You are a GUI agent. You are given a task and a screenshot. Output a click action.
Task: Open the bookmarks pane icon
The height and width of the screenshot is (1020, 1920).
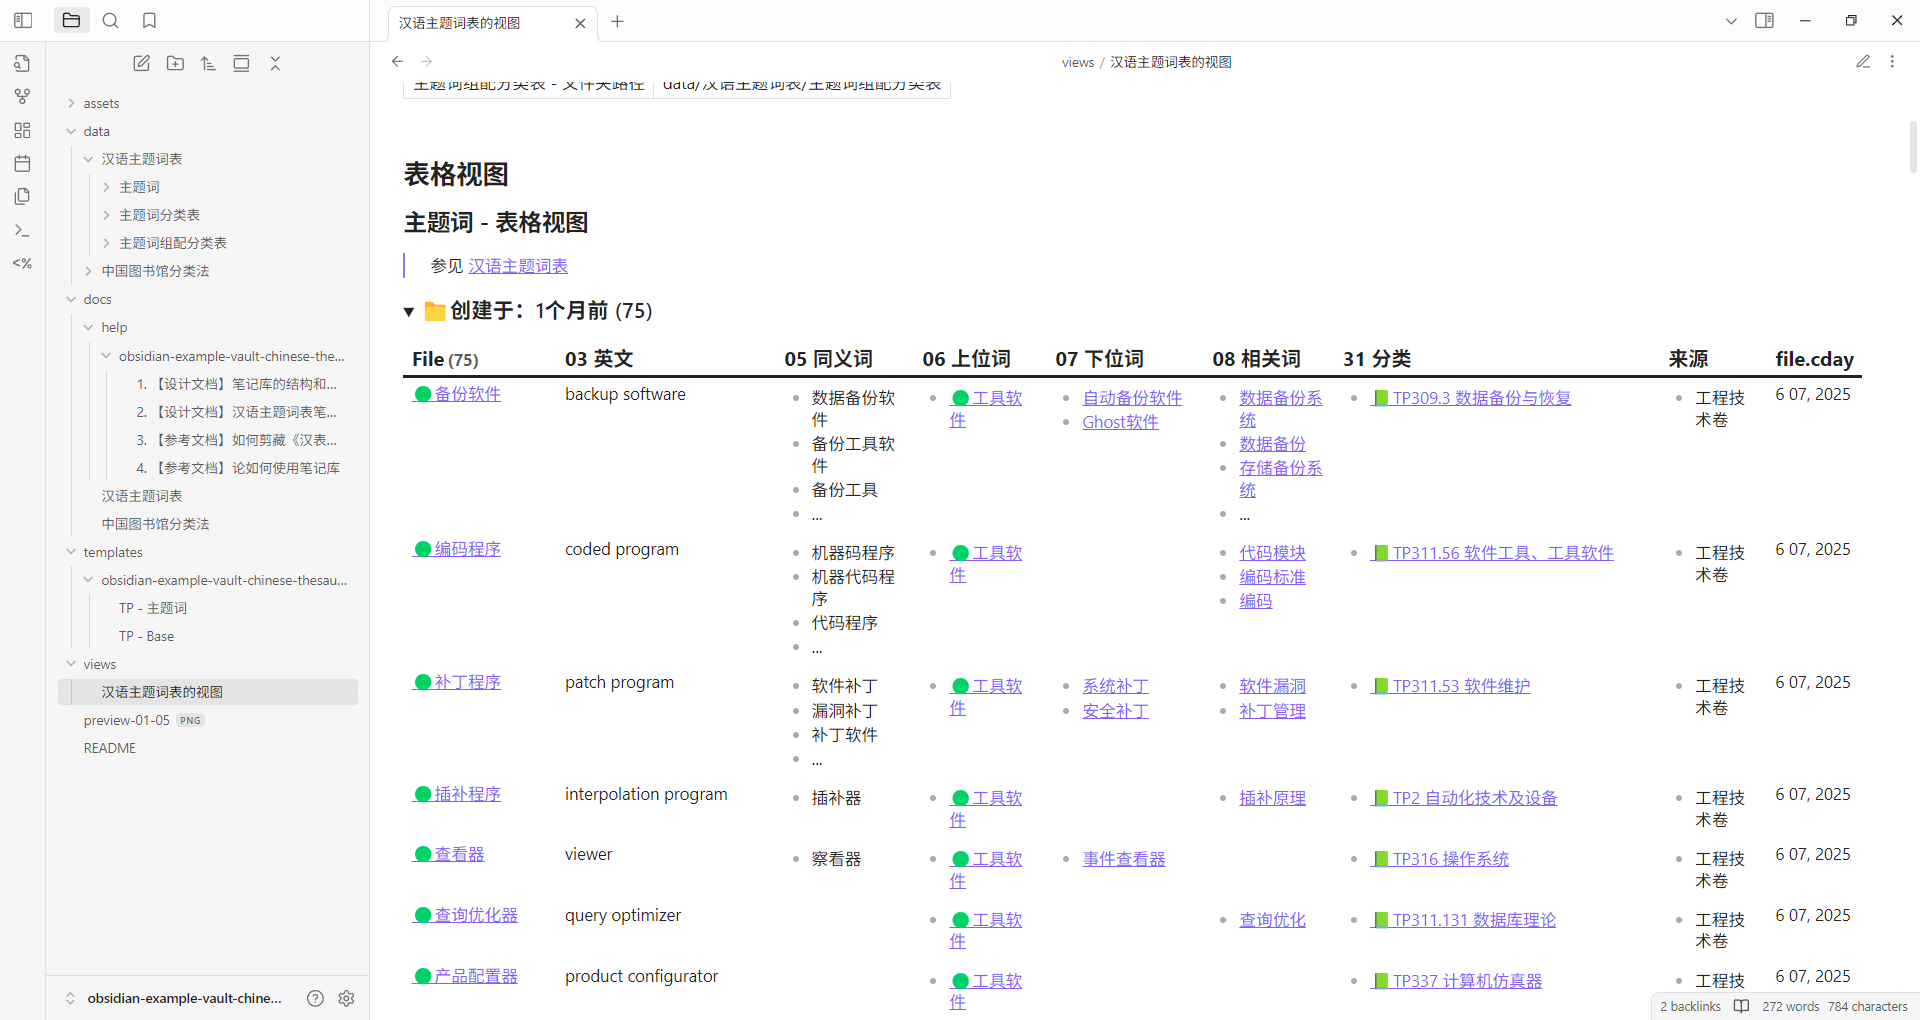149,20
